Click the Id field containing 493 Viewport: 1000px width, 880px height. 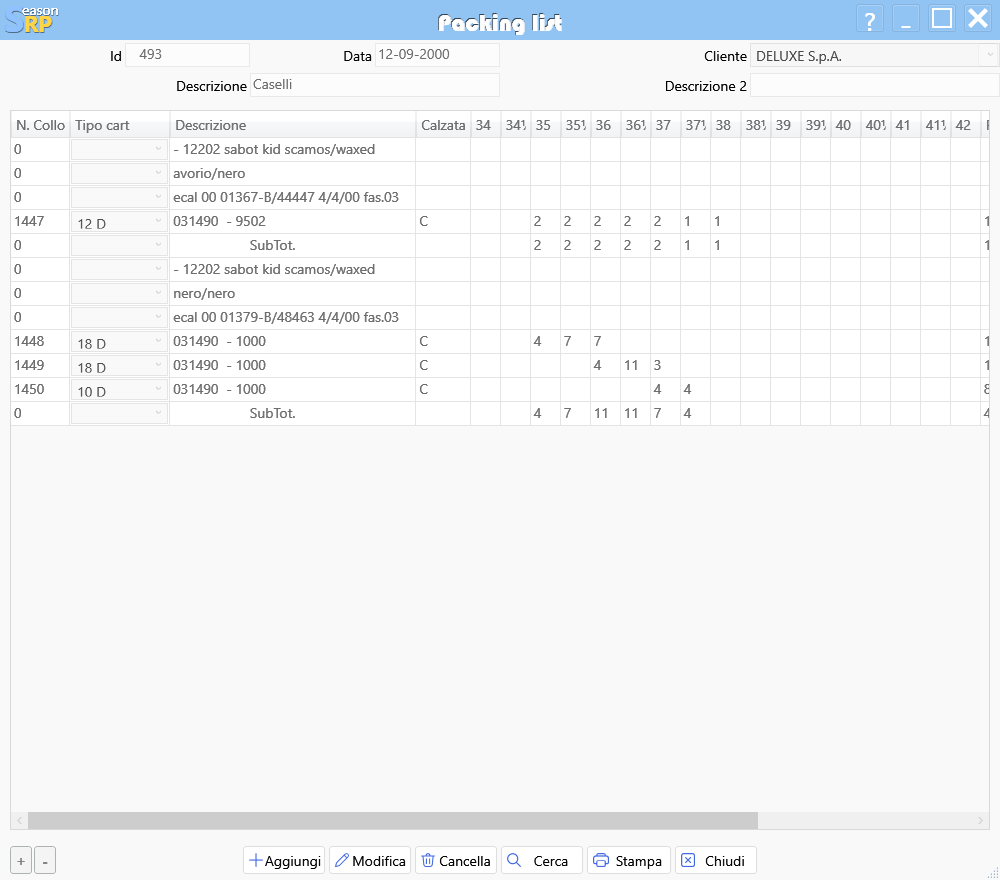(188, 55)
